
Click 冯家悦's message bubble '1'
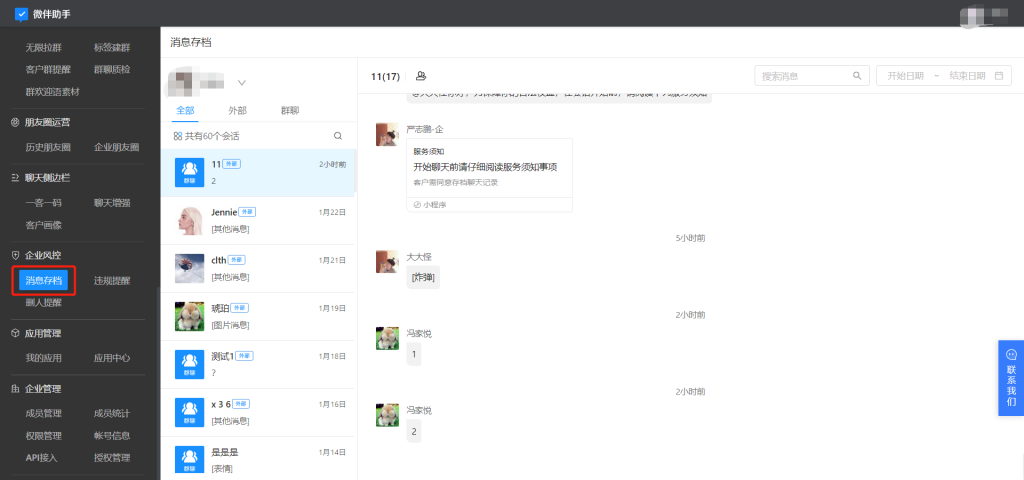coord(413,355)
